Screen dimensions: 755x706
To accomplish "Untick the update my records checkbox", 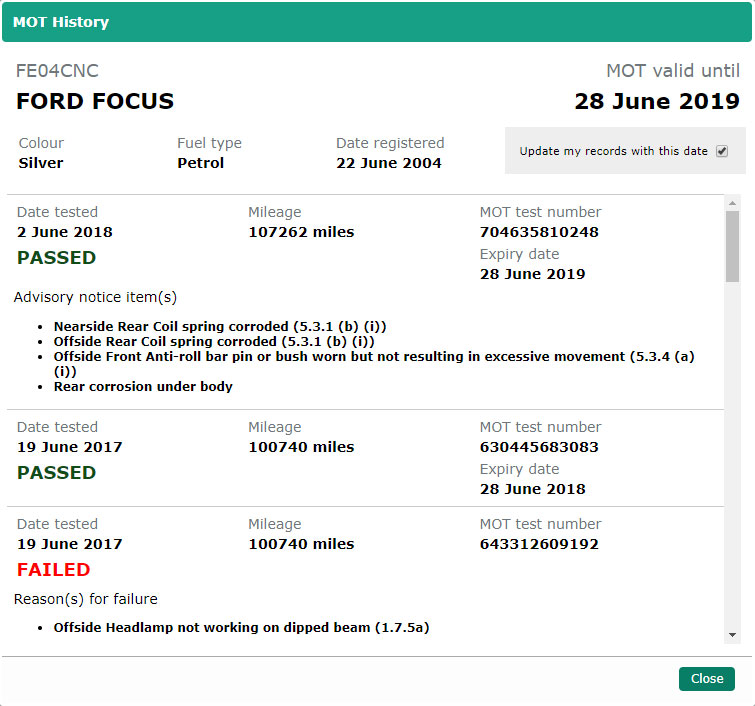I will (722, 151).
